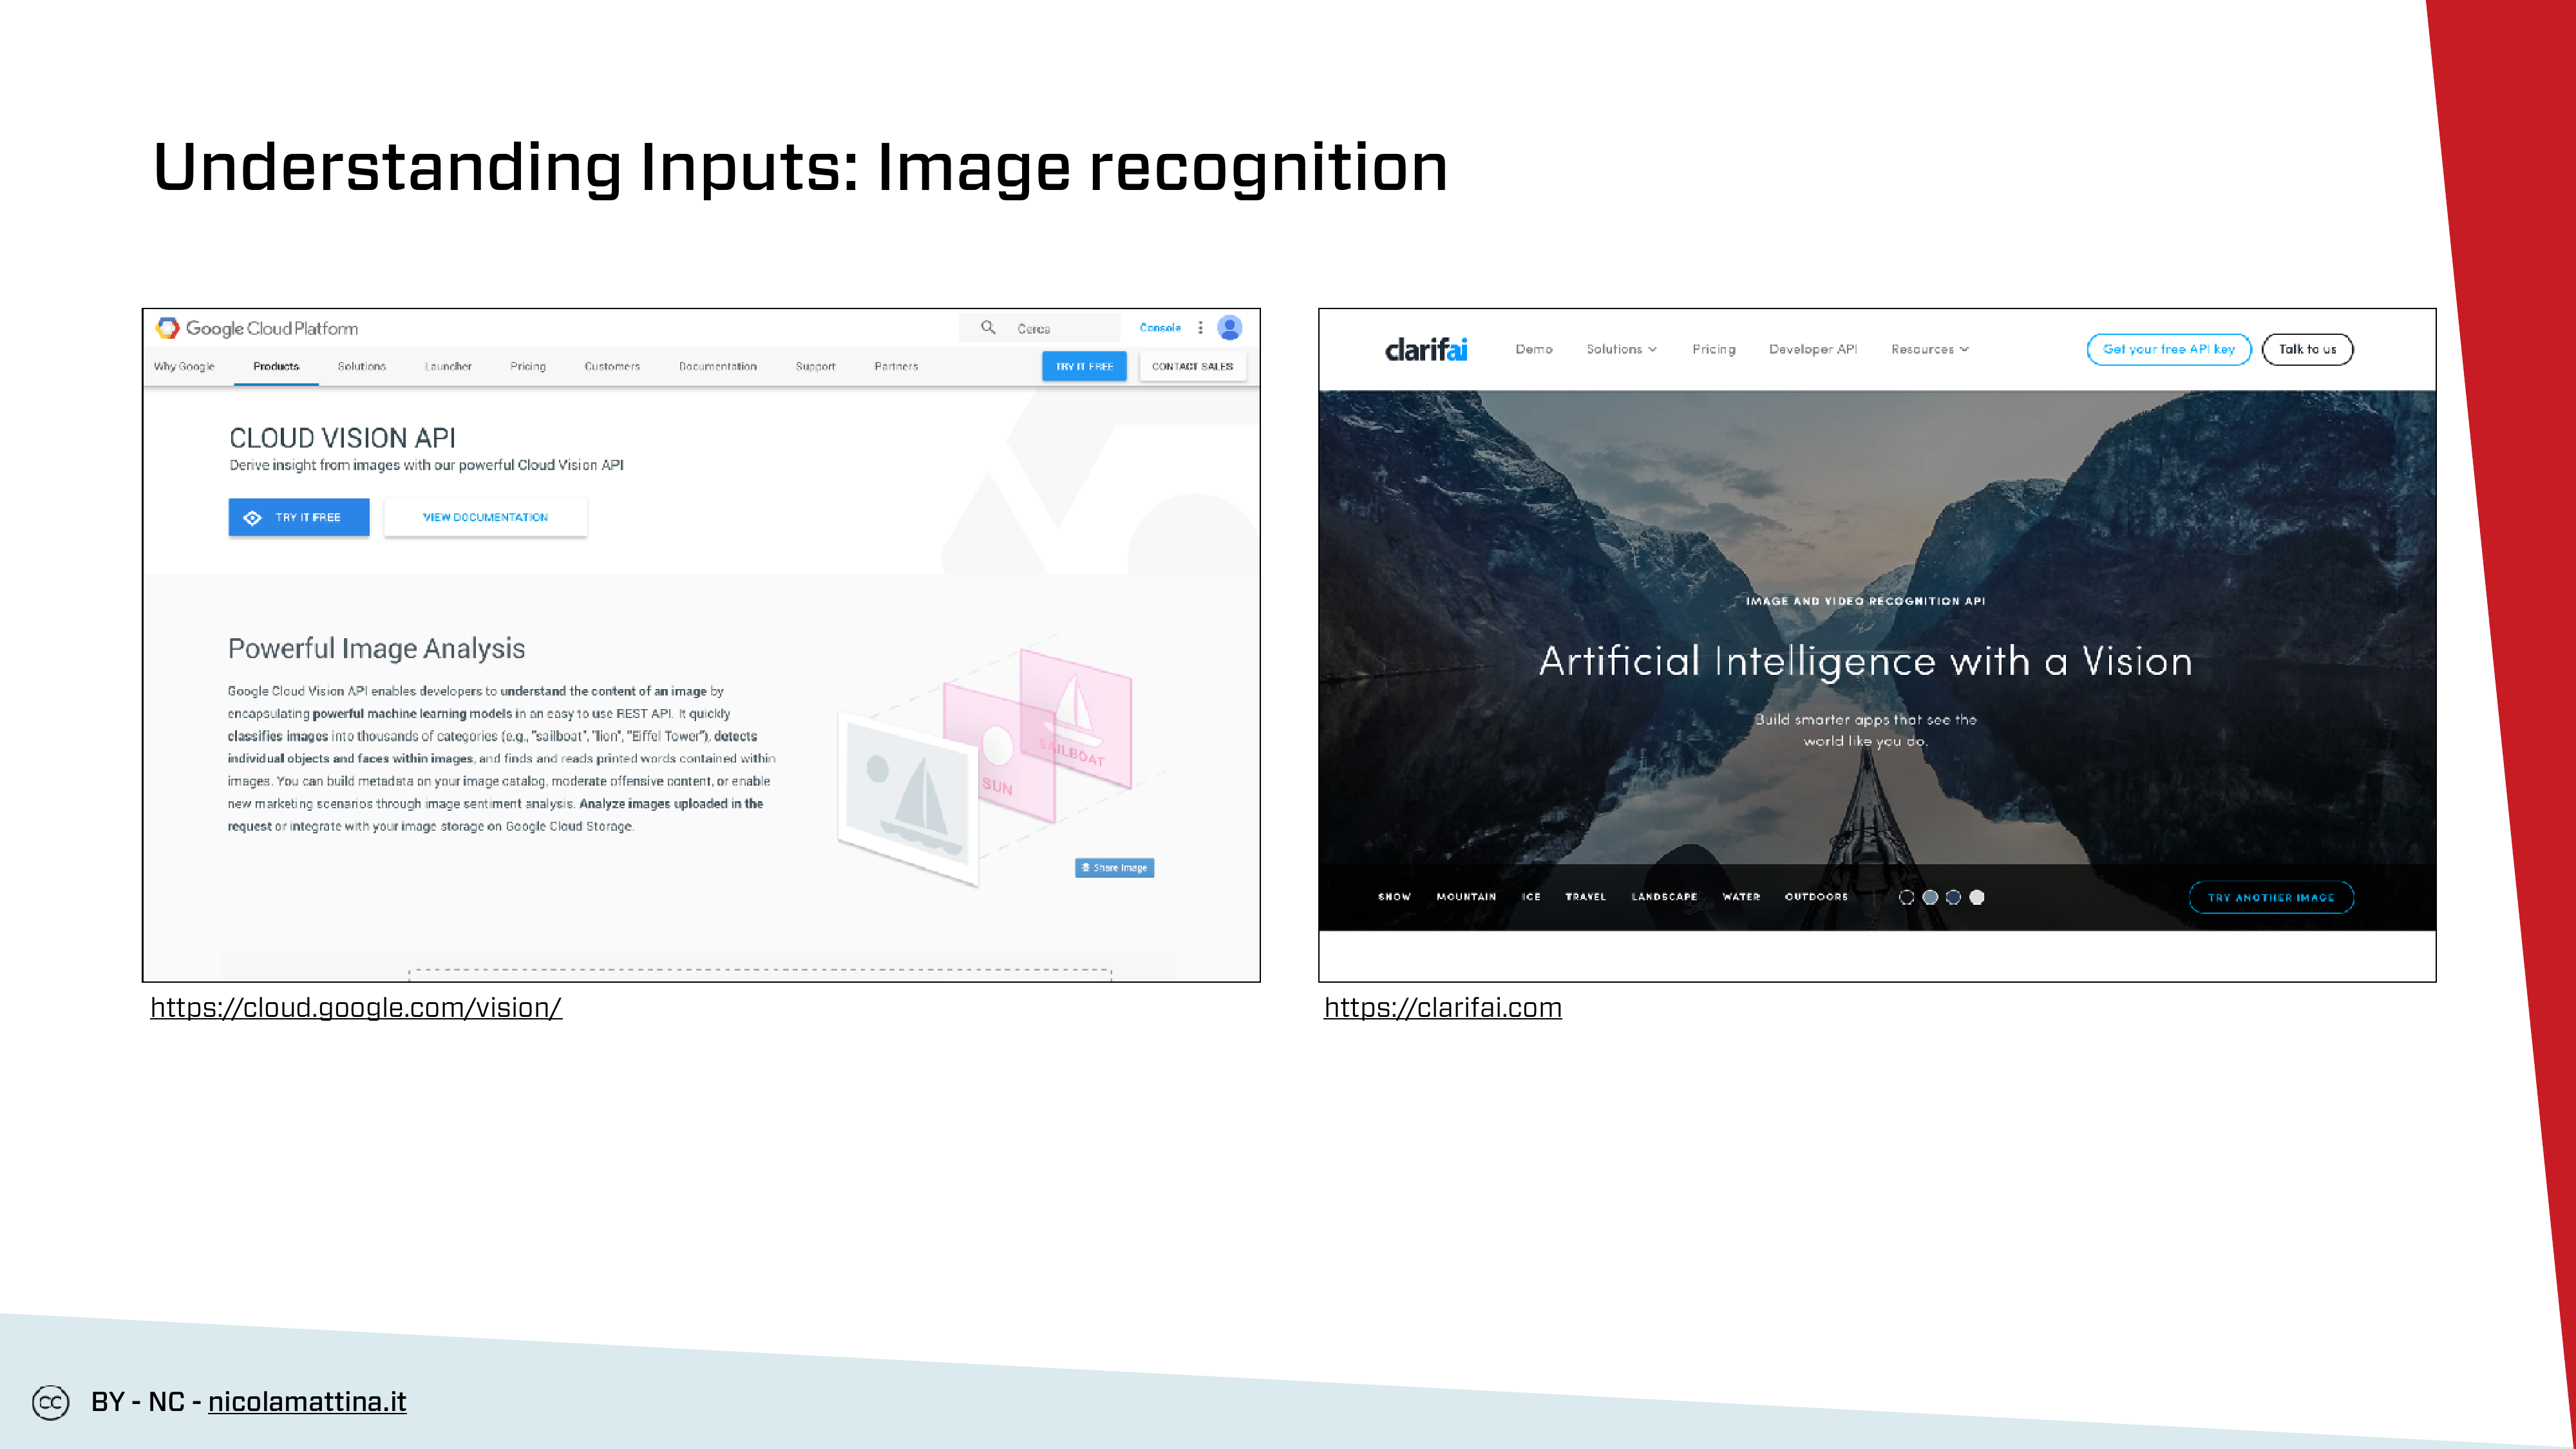Click the Google Cloud Platform logo icon
Screen dimensions: 2576x1449
(168, 328)
